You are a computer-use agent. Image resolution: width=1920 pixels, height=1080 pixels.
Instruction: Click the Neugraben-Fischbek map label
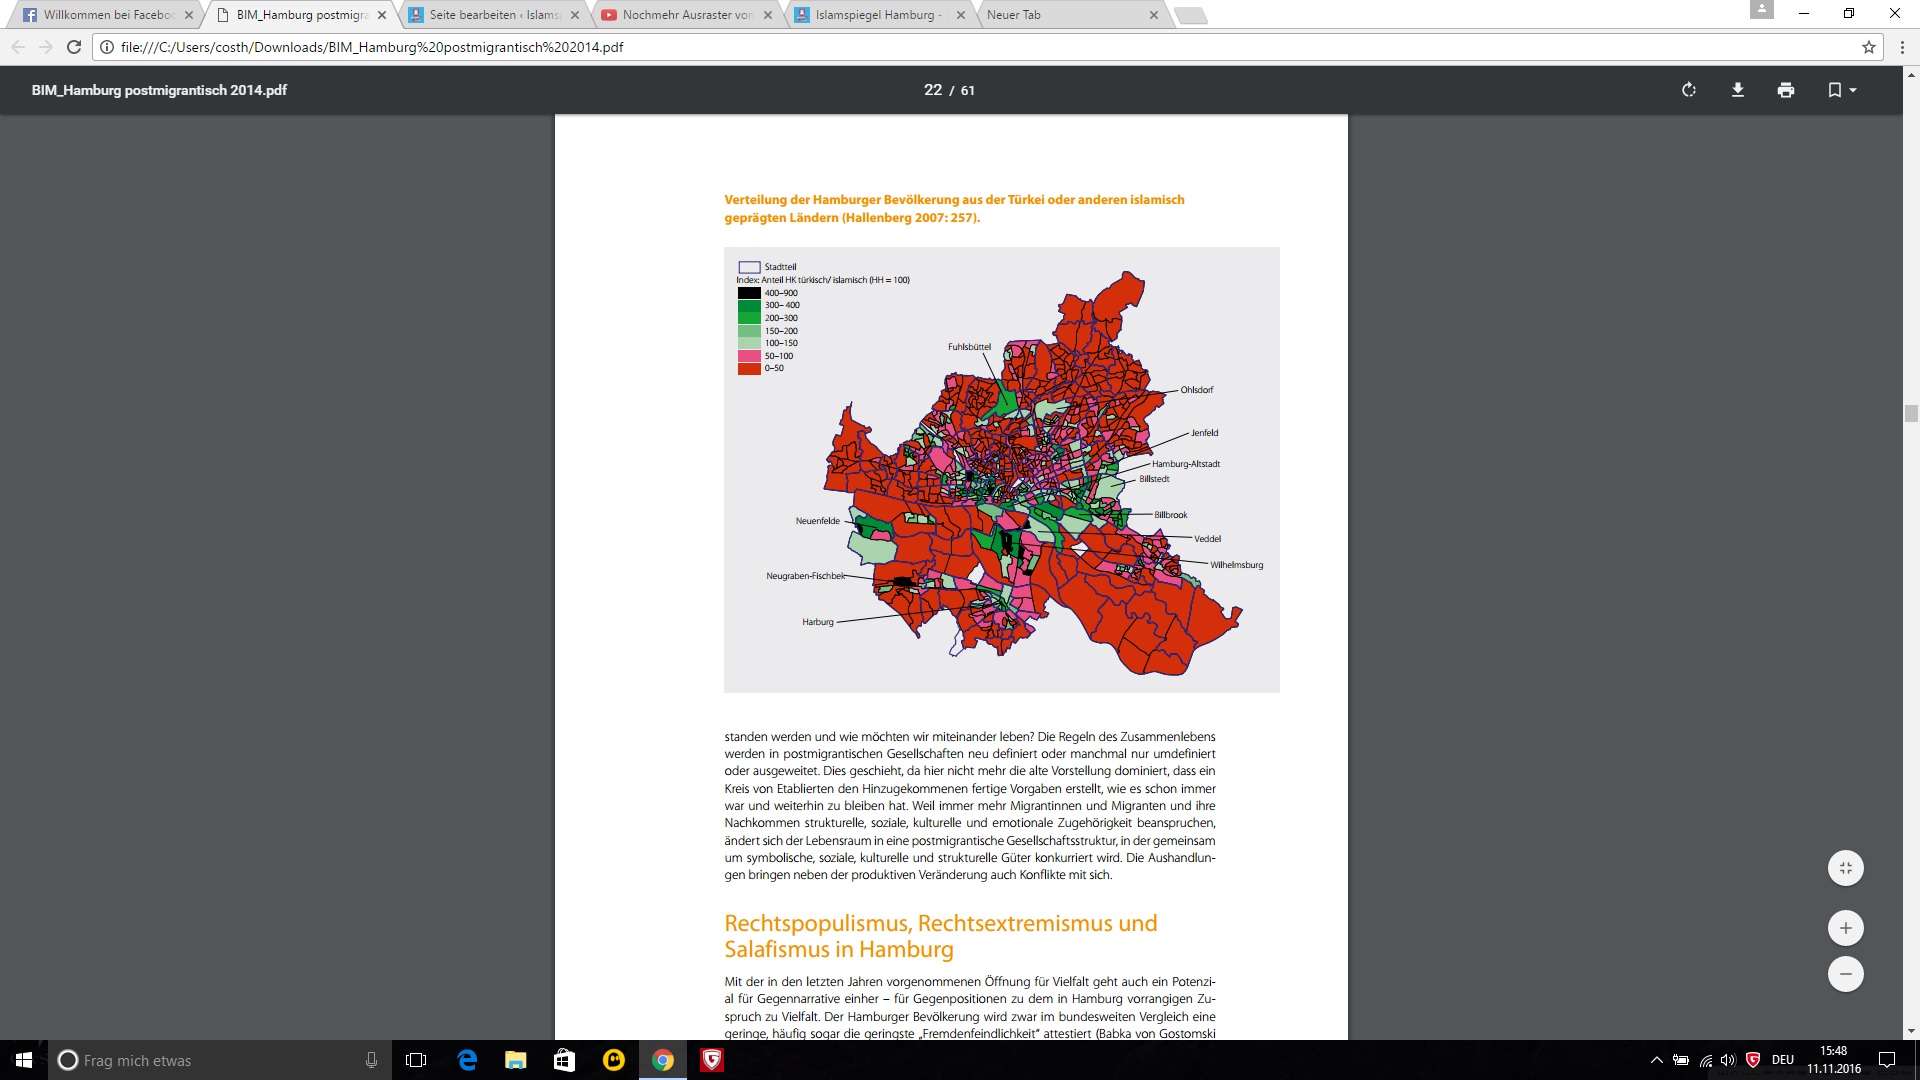[805, 576]
